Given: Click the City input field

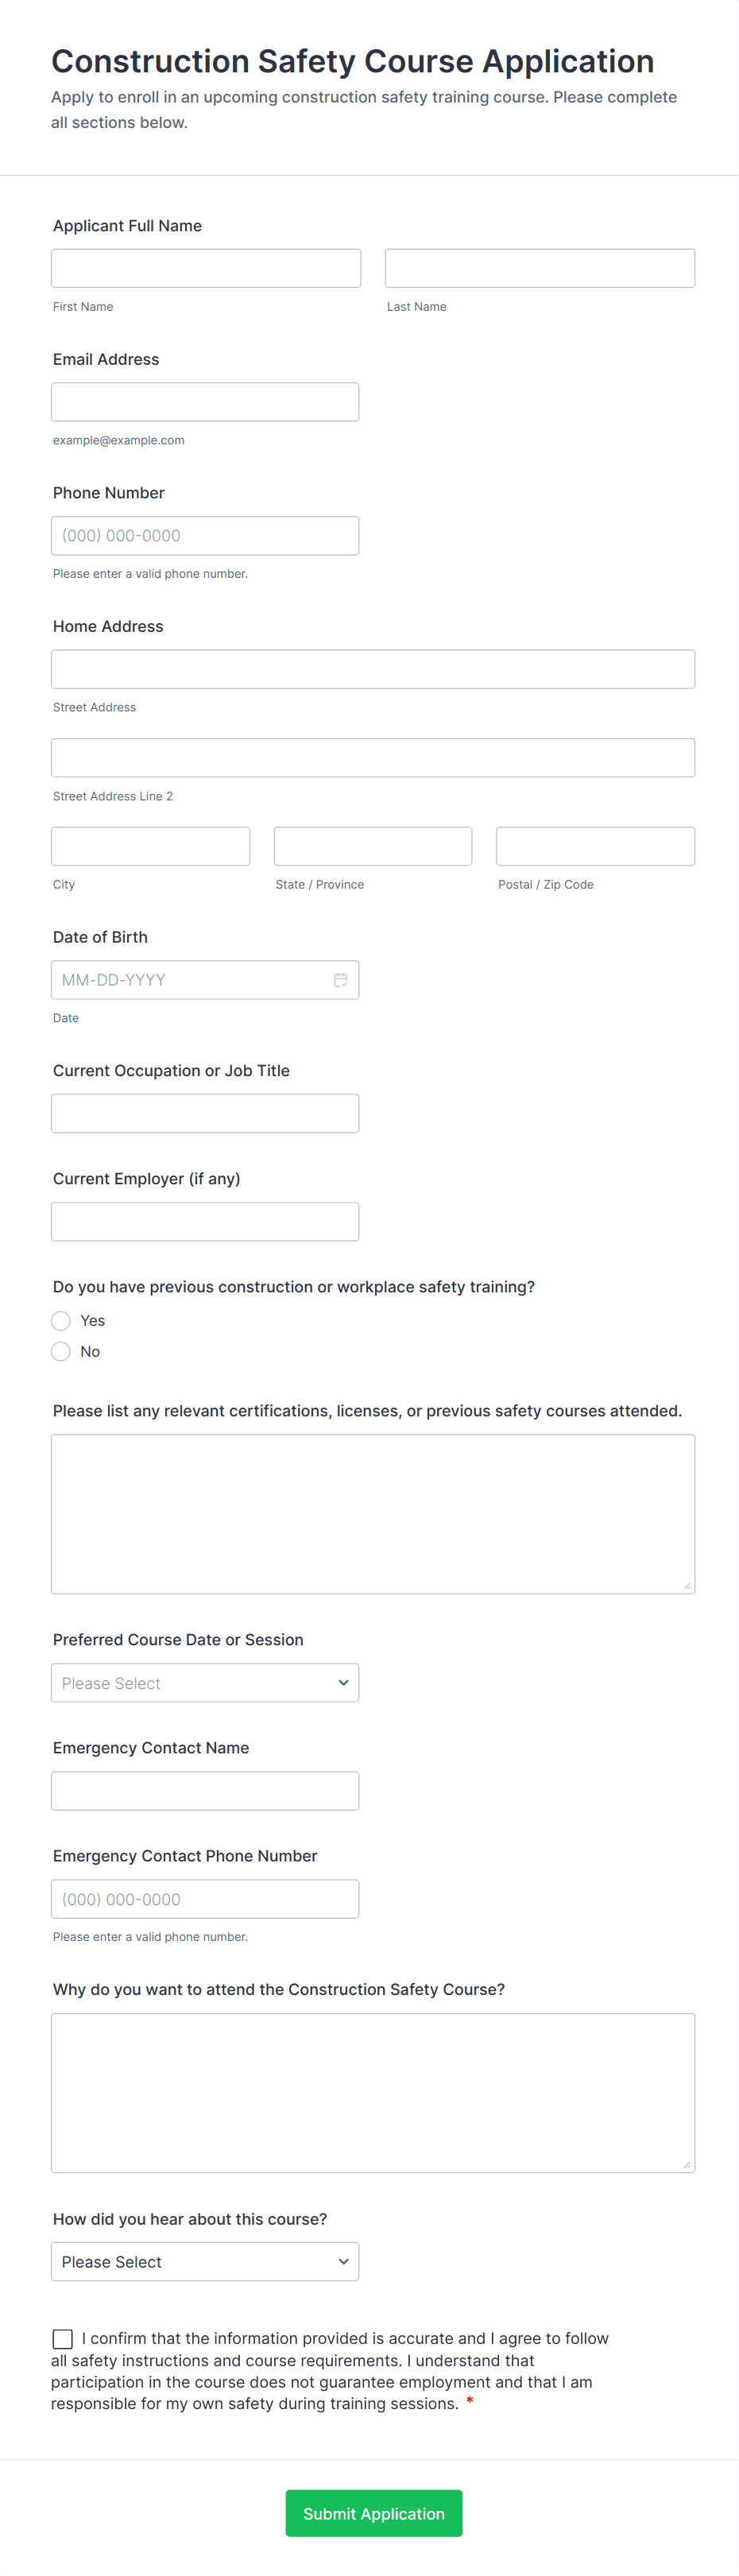Looking at the screenshot, I should click(x=150, y=845).
